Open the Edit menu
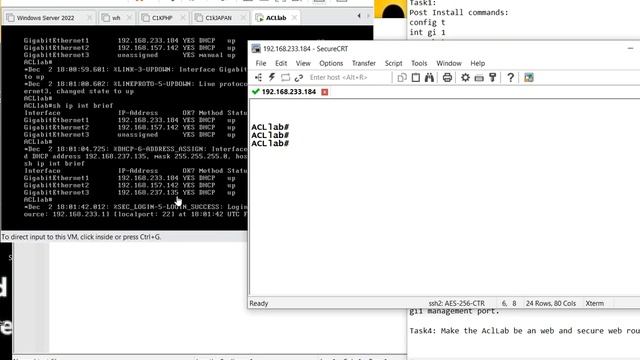Viewport: 640px width, 360px height. click(281, 63)
